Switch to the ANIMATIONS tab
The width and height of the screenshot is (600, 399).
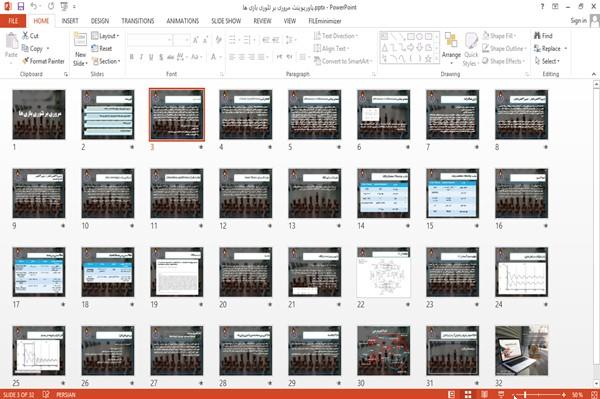click(183, 21)
